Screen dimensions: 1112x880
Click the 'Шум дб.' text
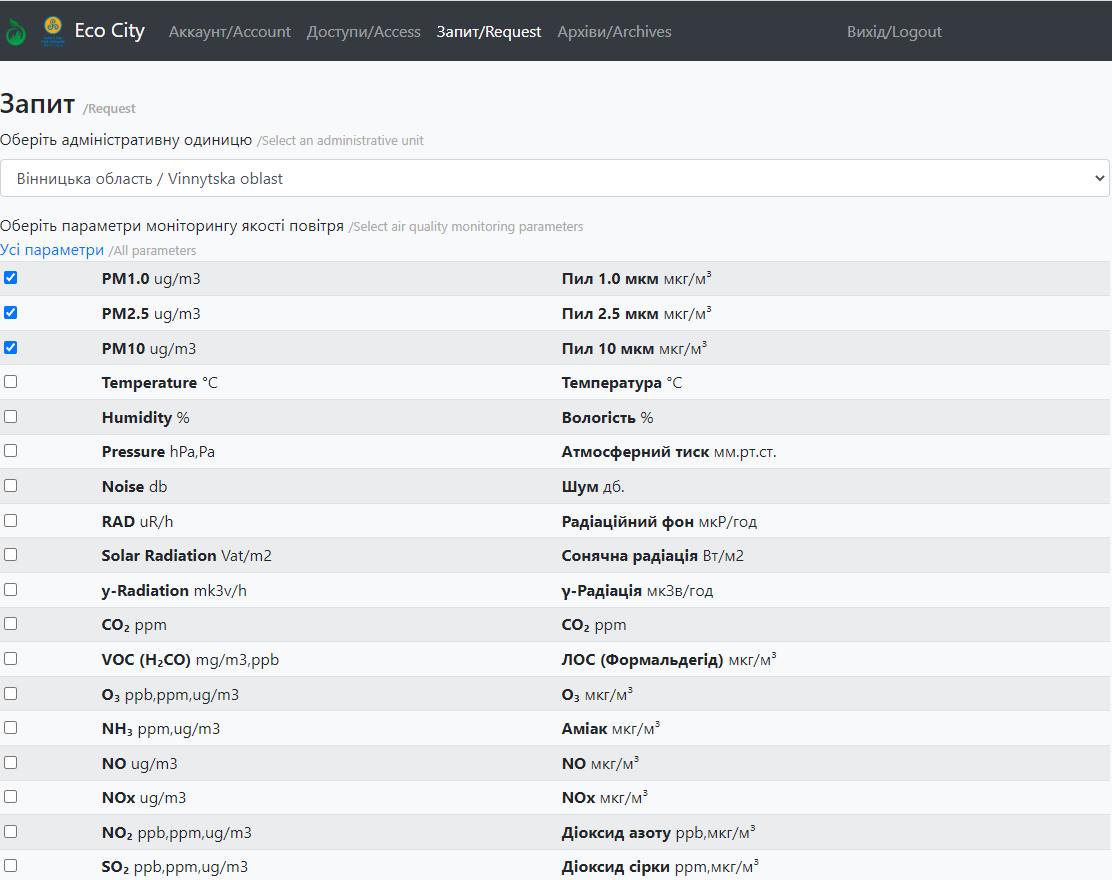(593, 487)
